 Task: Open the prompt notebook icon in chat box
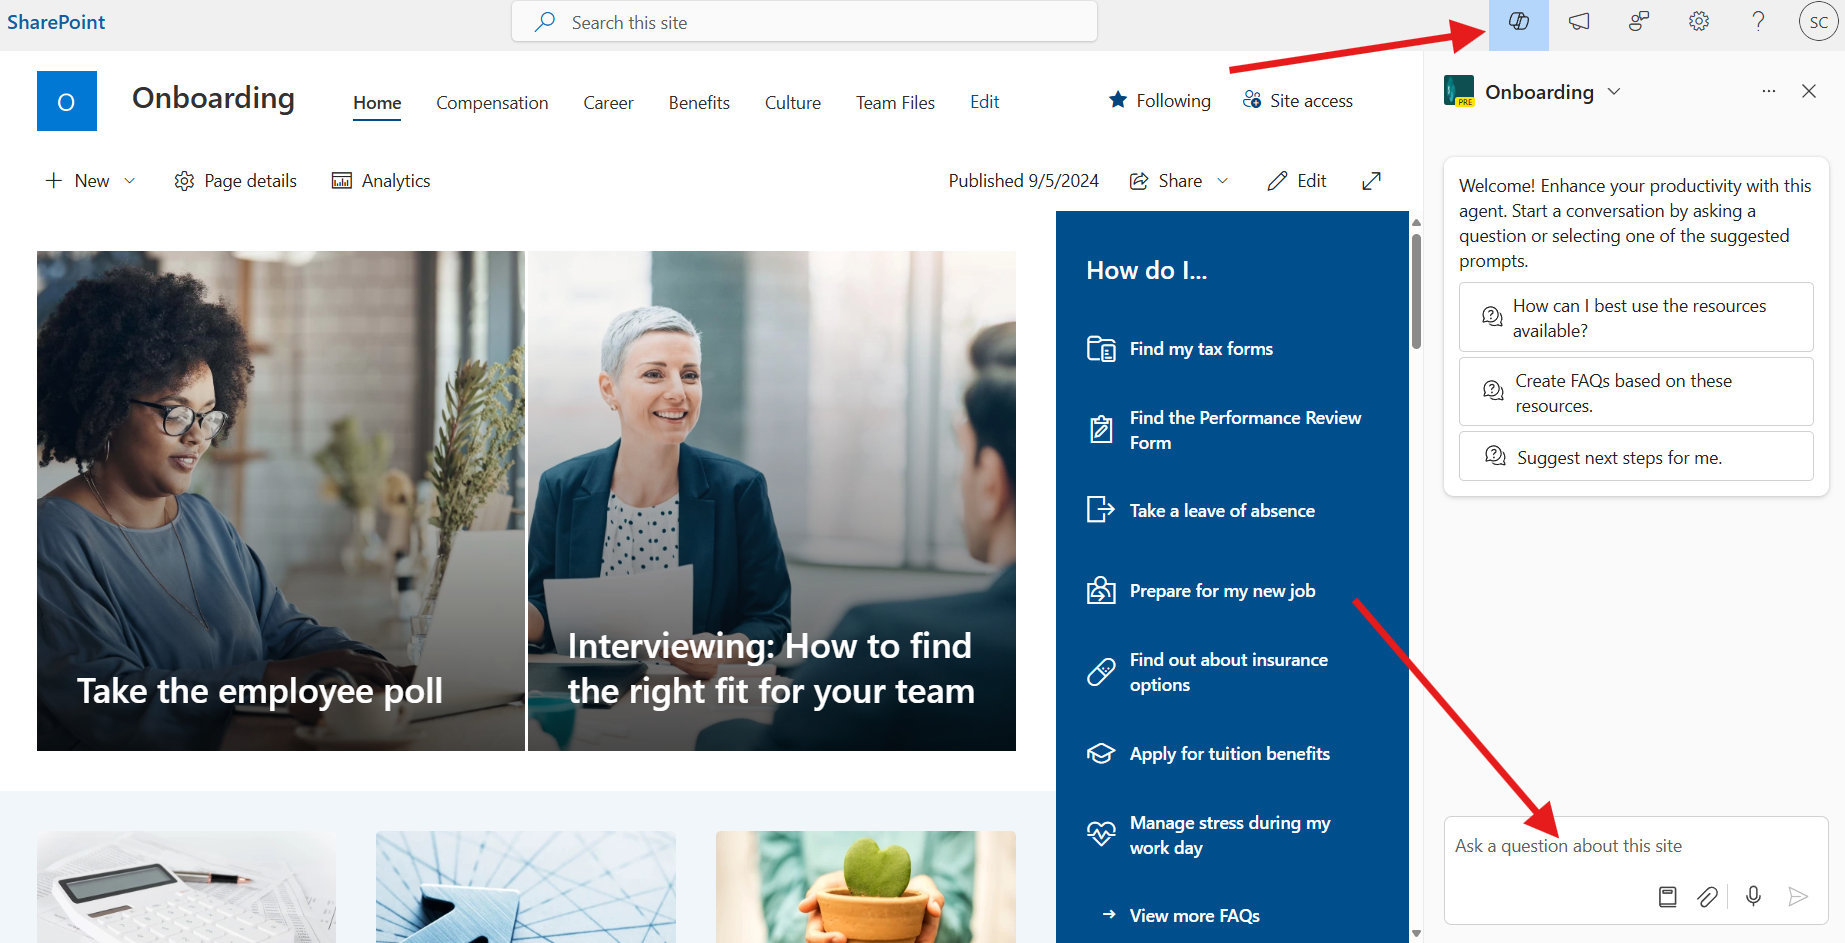(x=1667, y=896)
